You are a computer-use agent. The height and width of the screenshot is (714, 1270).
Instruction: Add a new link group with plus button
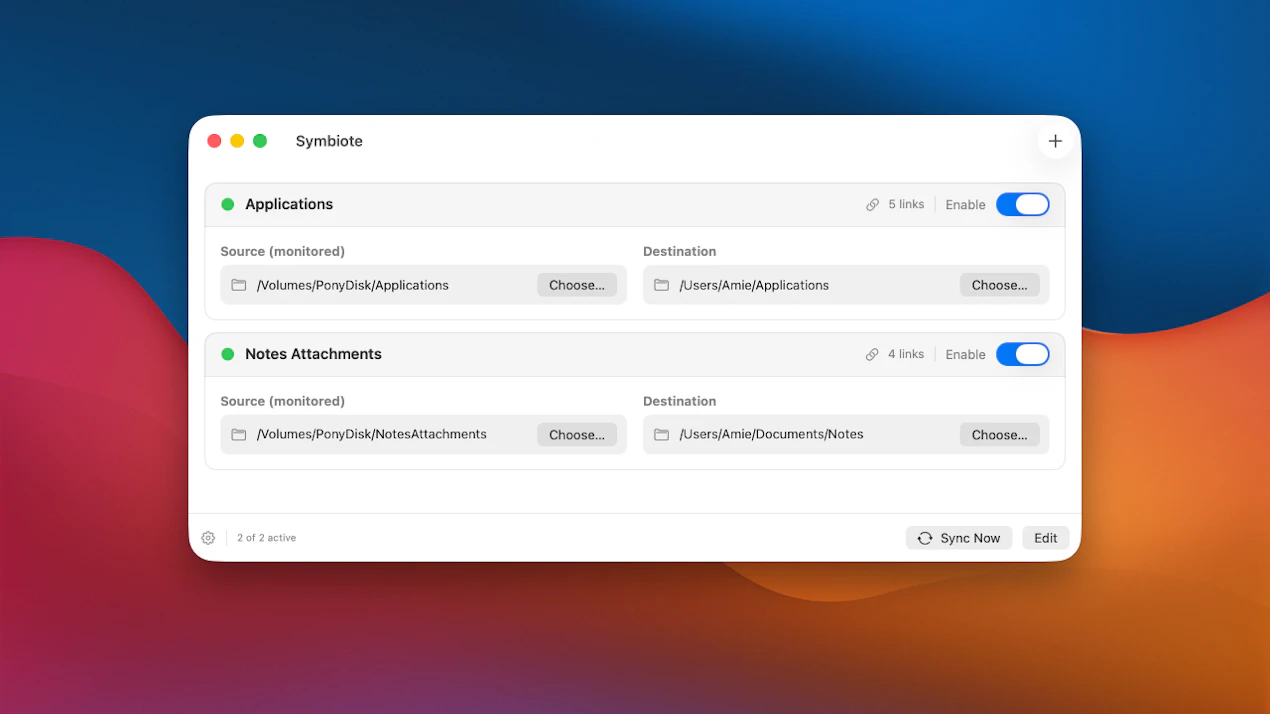[x=1055, y=141]
